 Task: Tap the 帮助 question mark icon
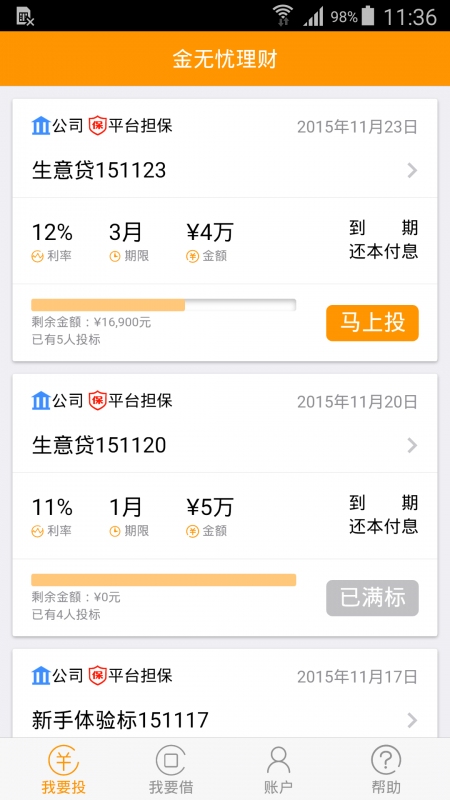386,760
